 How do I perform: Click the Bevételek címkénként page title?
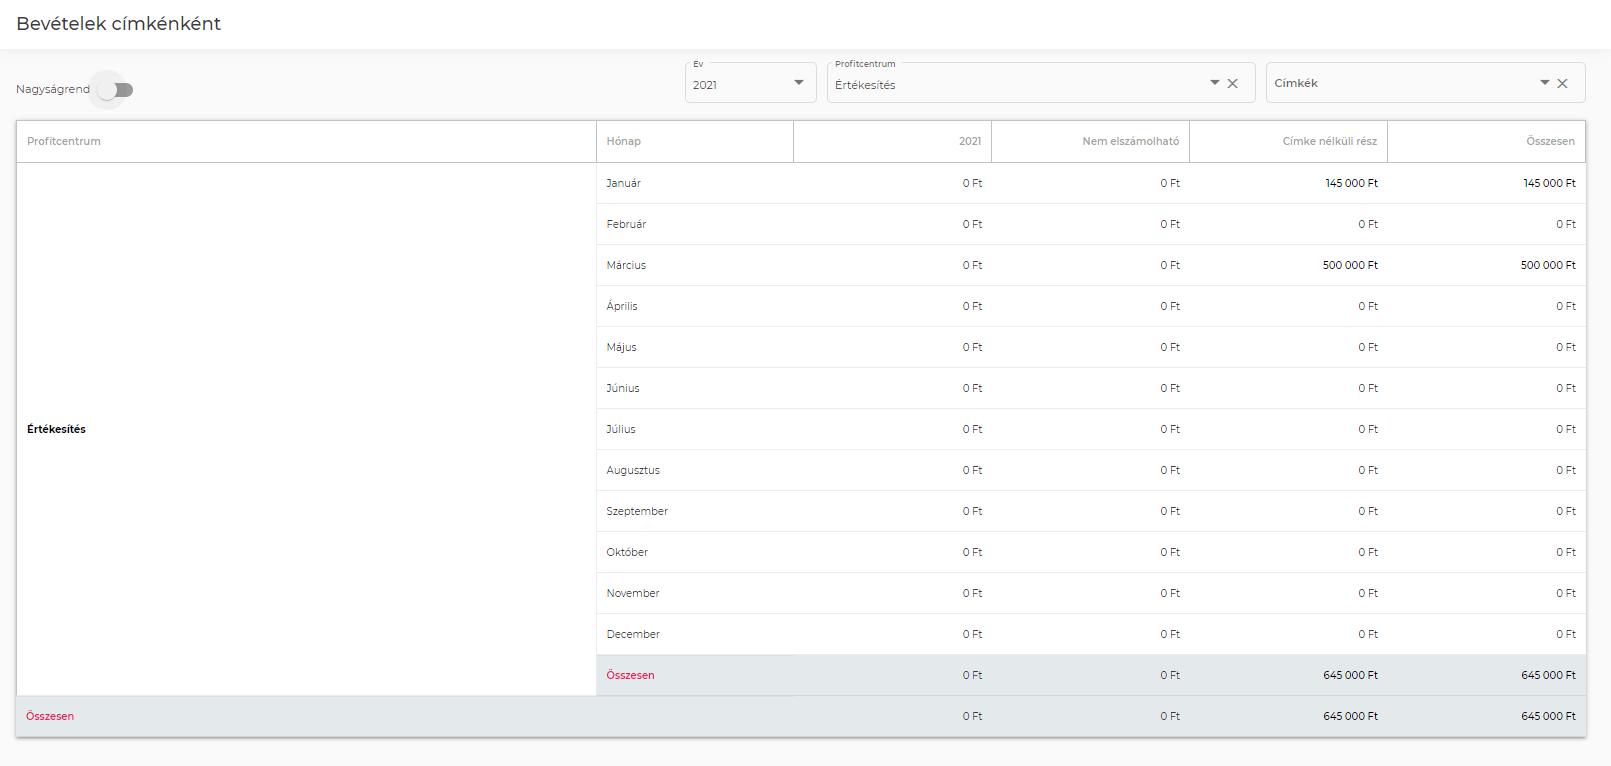(x=118, y=24)
